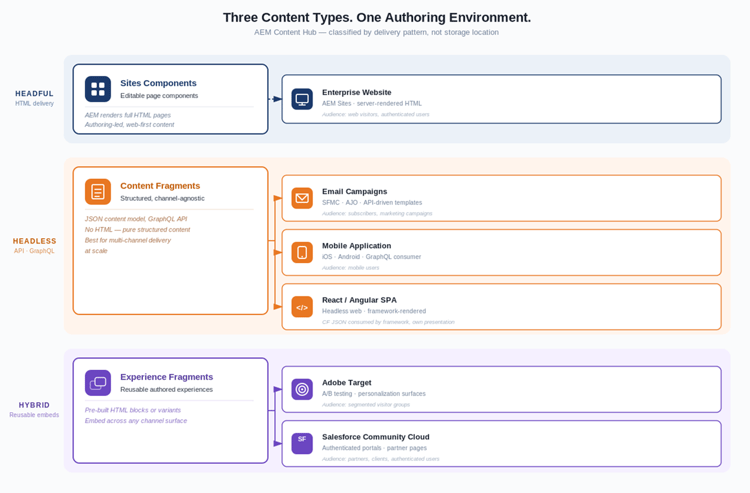This screenshot has height=493, width=750.
Task: Click 'iOS · Android · GraphQL consumer' text
Action: 371,257
